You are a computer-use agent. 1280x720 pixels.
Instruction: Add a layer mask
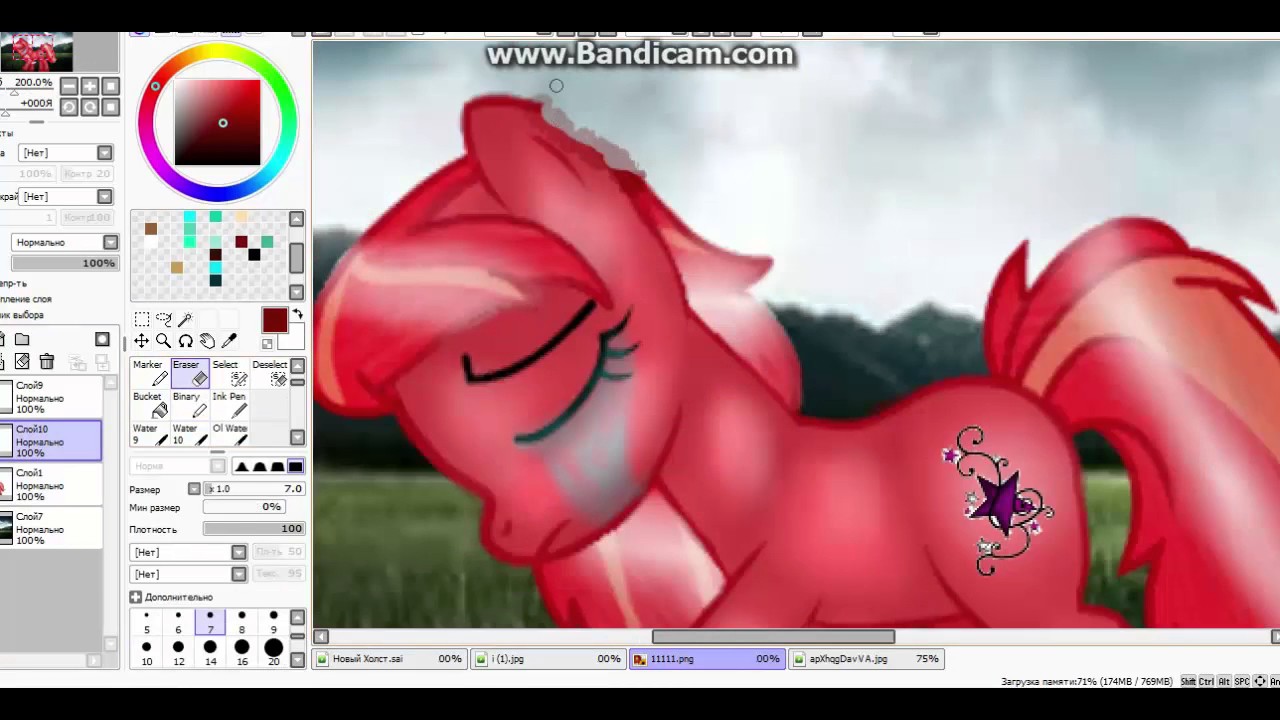102,340
